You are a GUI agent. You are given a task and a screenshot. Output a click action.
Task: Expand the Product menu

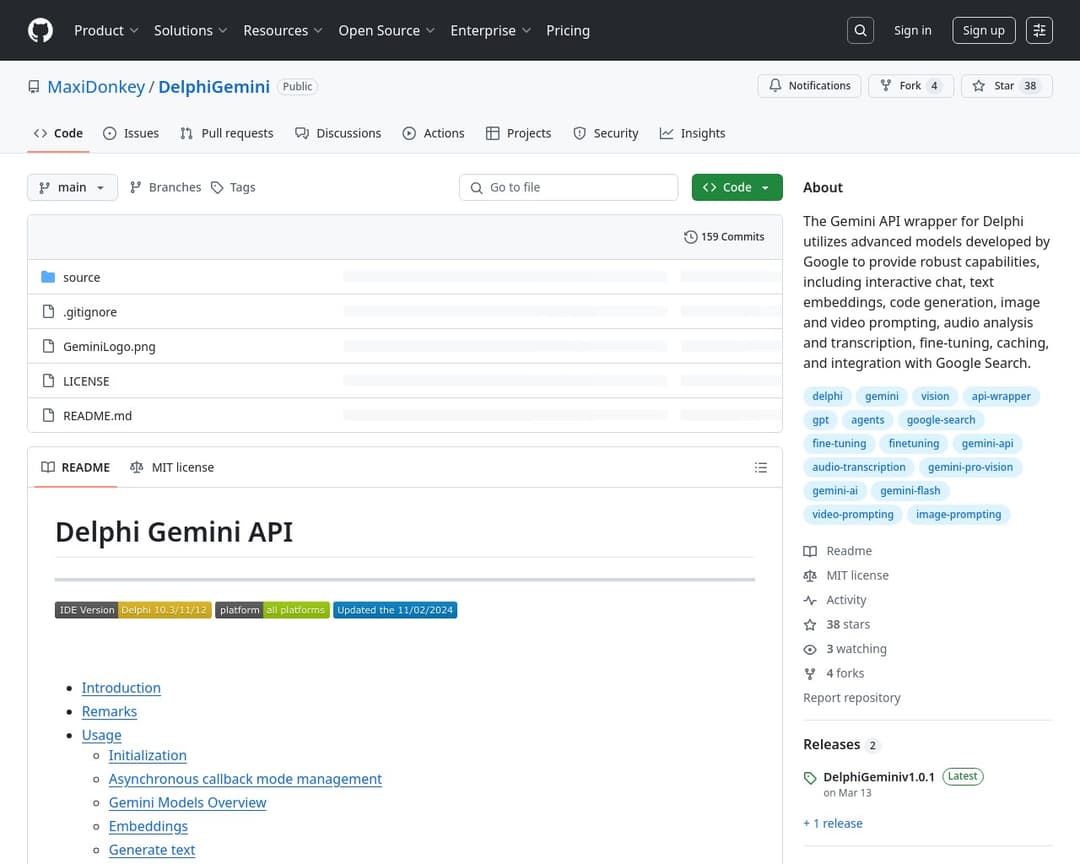pyautogui.click(x=106, y=30)
